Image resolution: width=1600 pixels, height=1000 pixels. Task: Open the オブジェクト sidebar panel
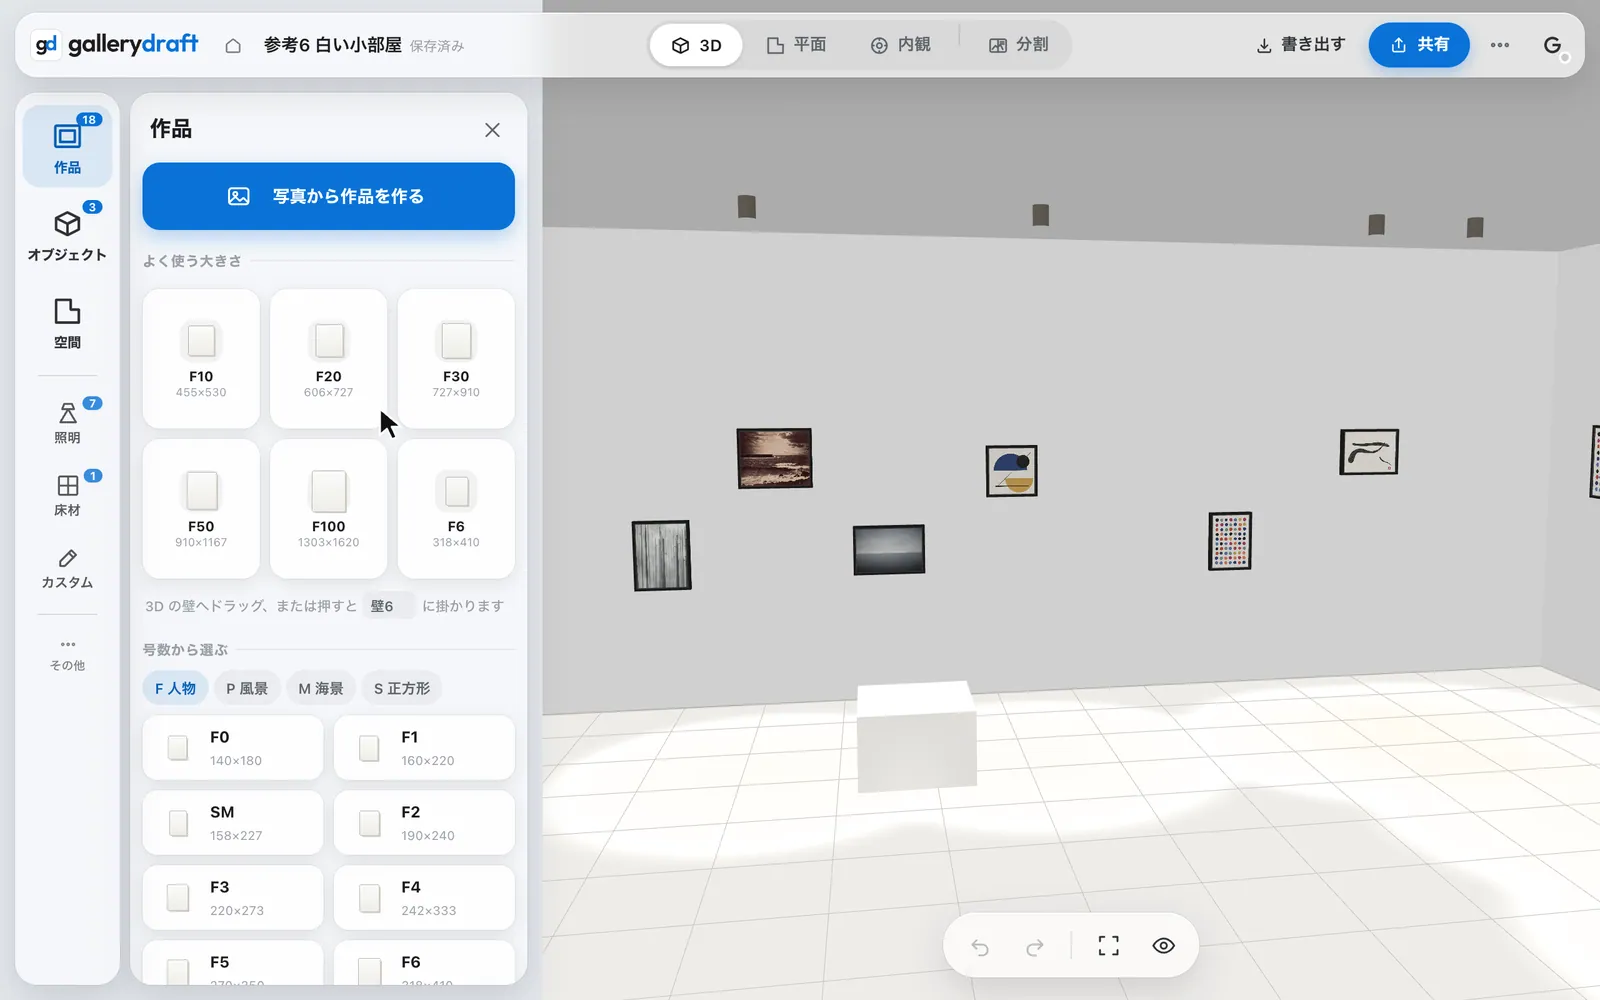67,234
